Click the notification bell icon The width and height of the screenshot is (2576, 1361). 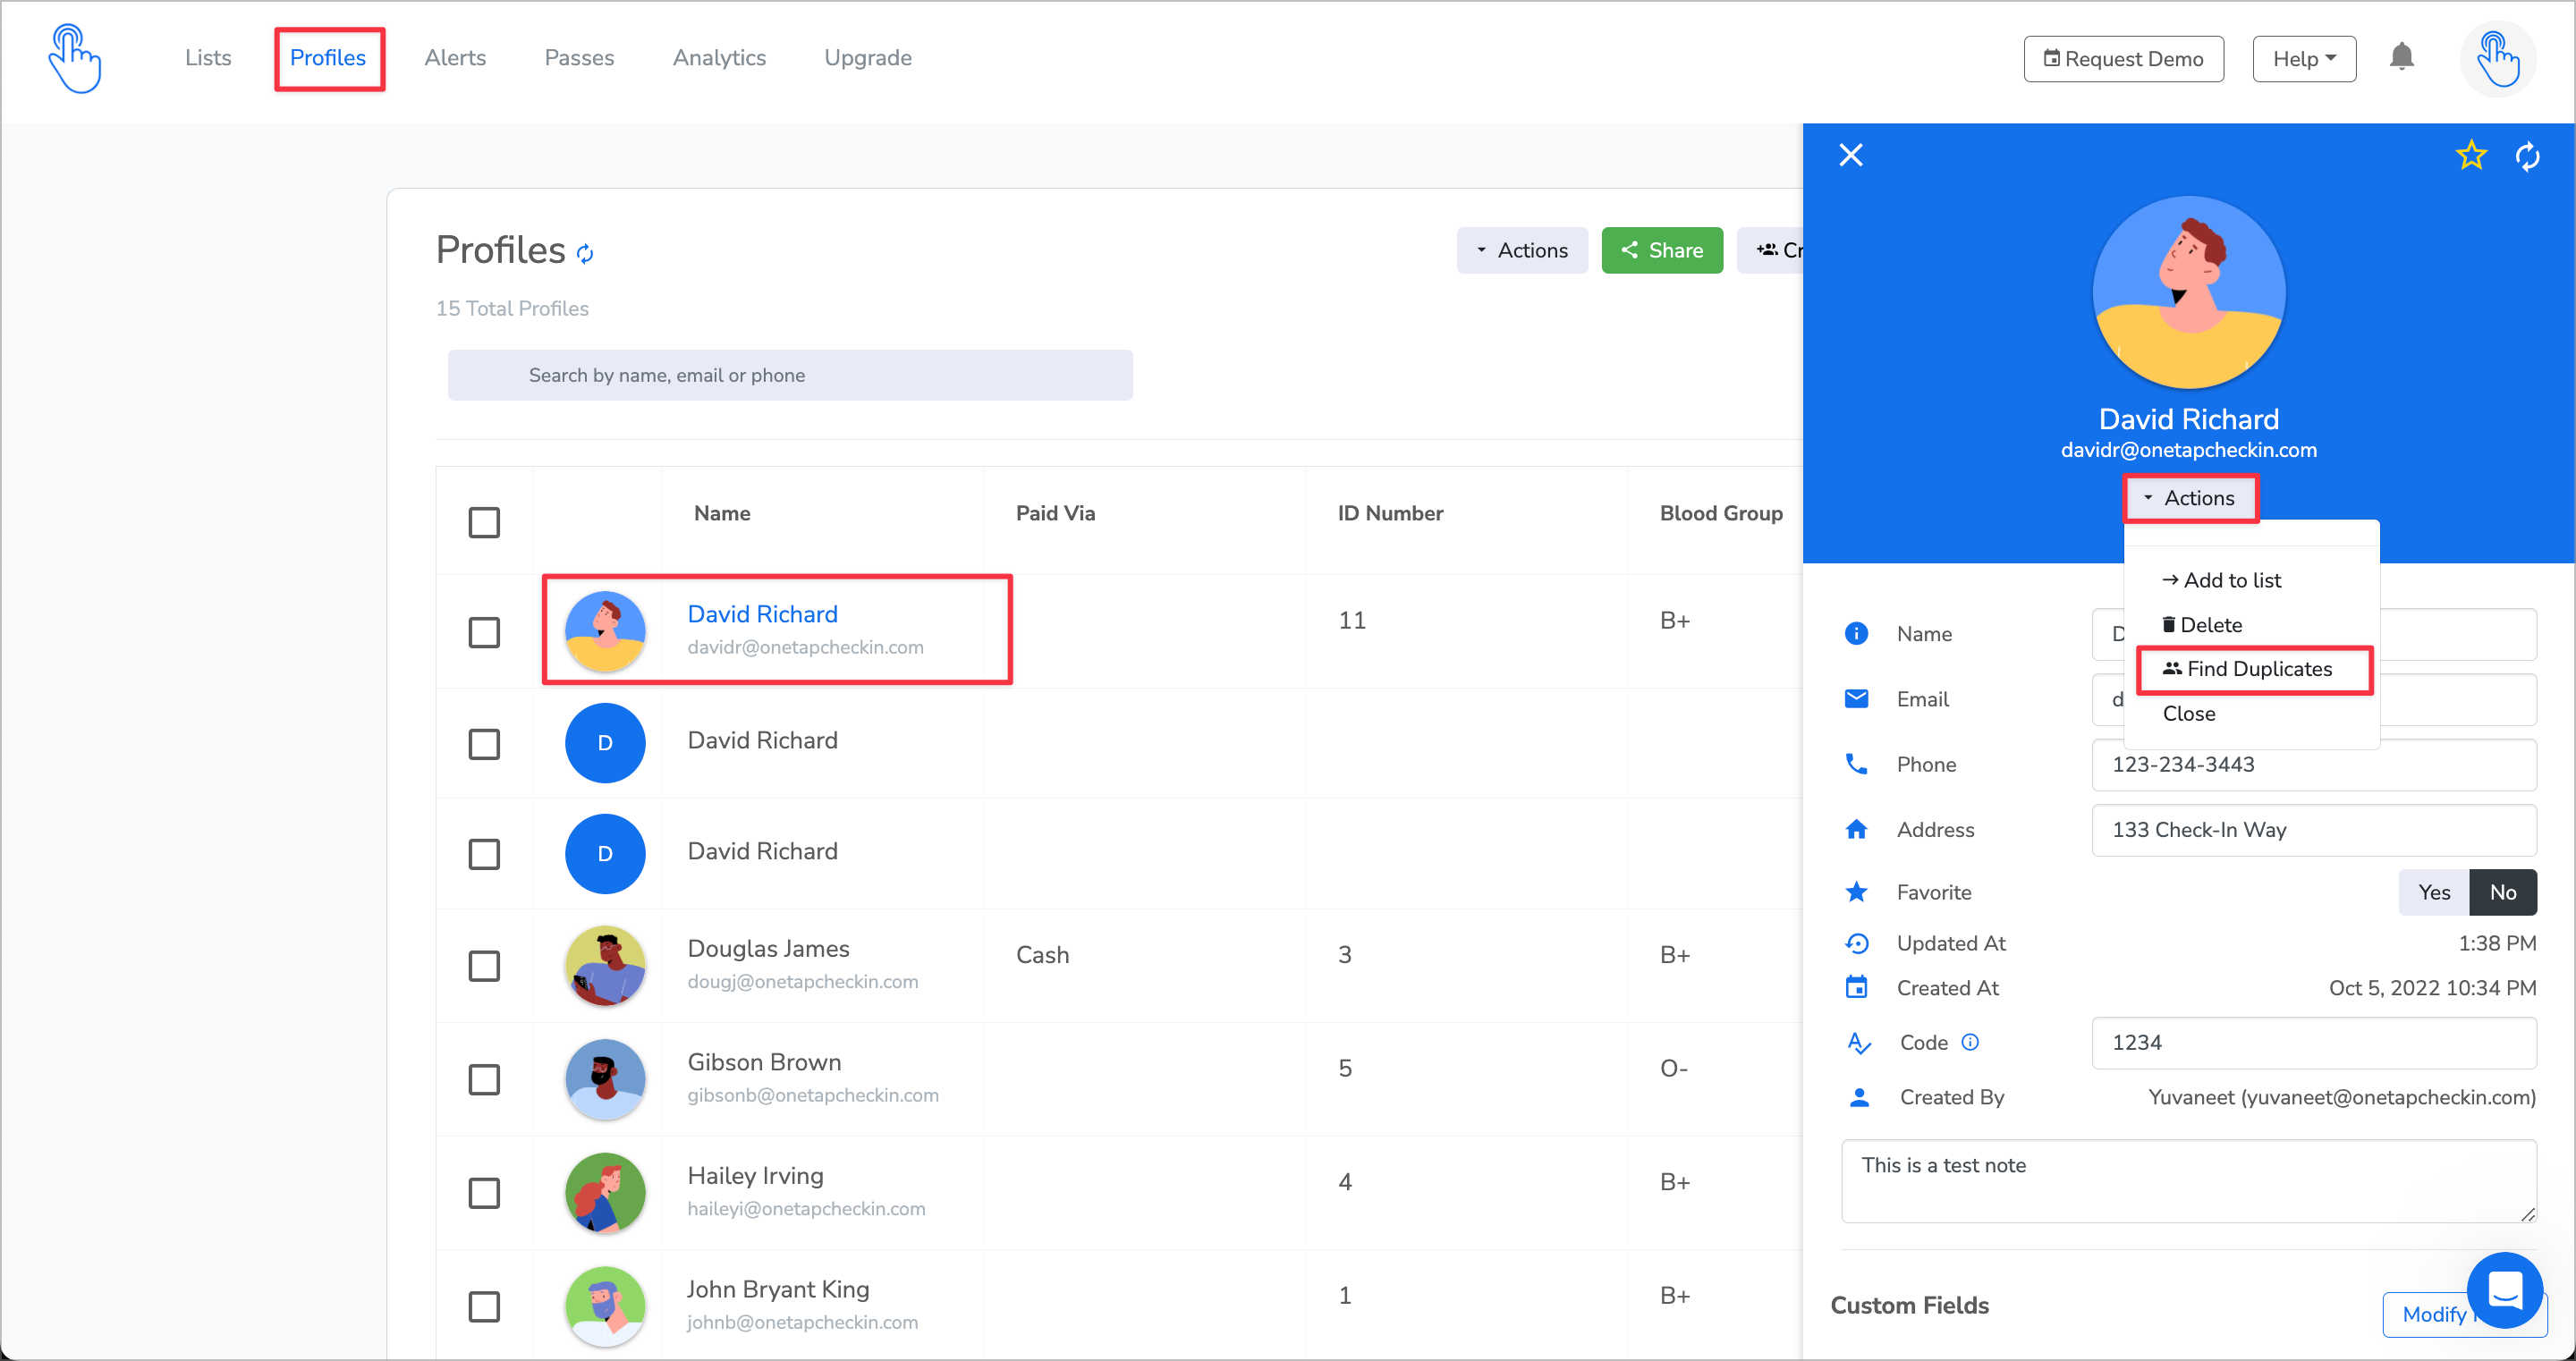(x=2401, y=57)
